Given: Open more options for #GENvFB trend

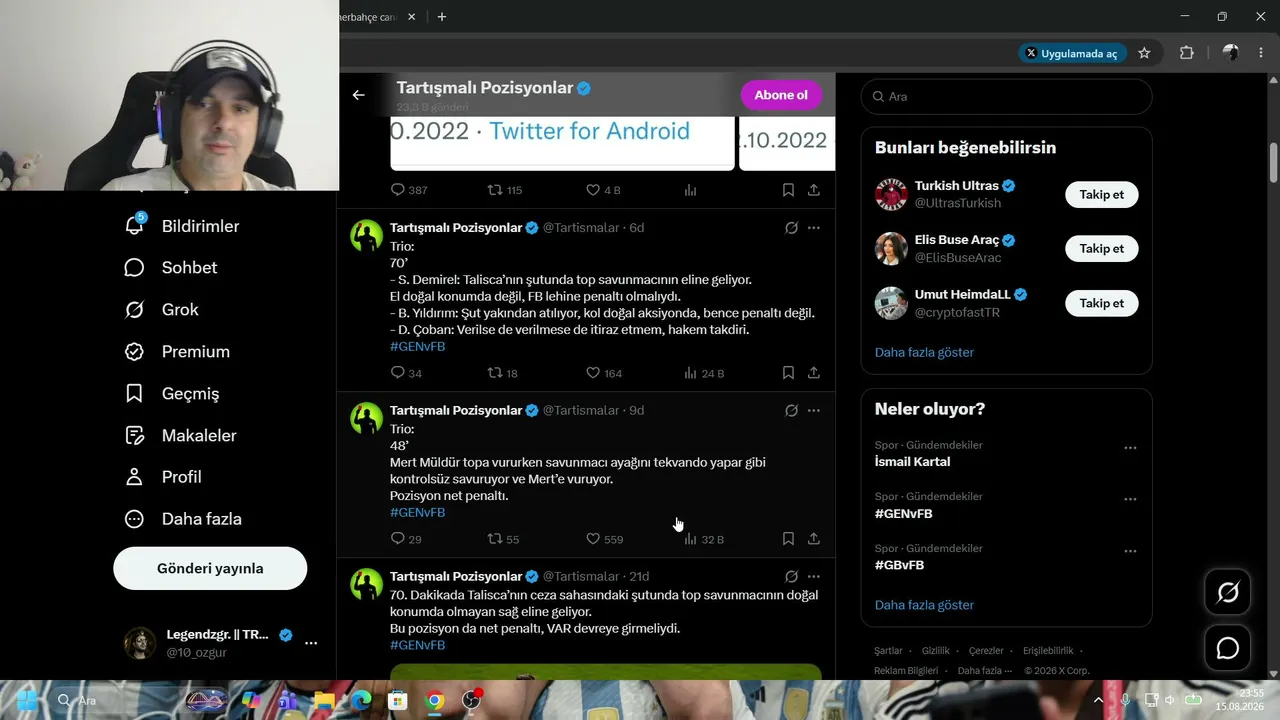Looking at the screenshot, I should 1130,499.
